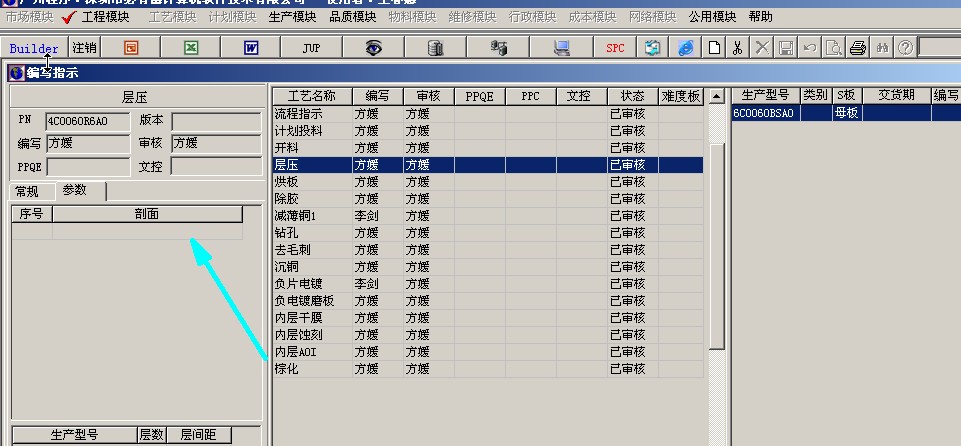The width and height of the screenshot is (961, 446).
Task: Select the 减薄铜1 process row
Action: tap(488, 216)
